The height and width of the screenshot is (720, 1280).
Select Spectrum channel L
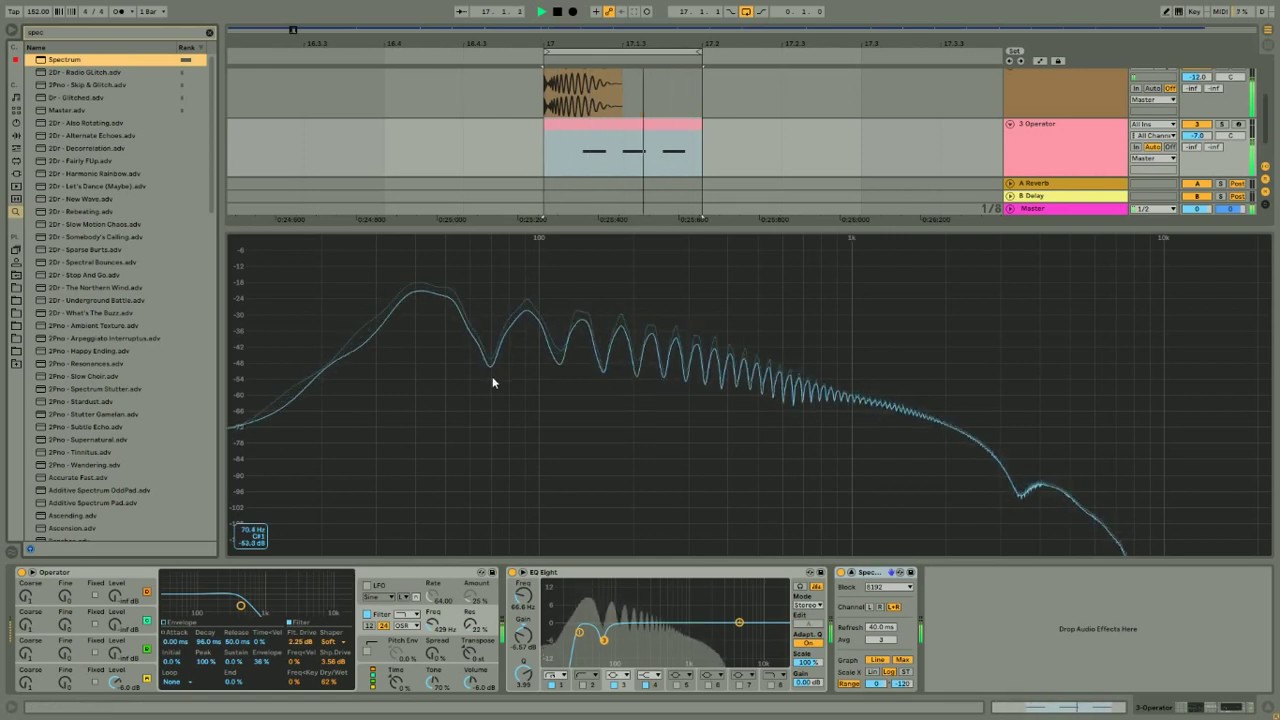pos(870,607)
